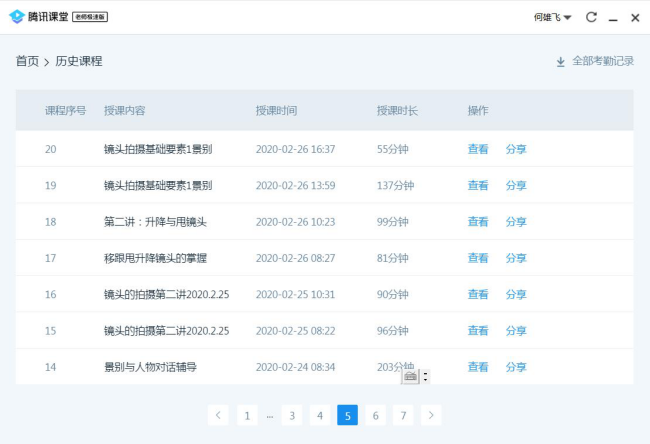
Task: Open 全部考勤记录 attendance records link
Action: point(602,61)
